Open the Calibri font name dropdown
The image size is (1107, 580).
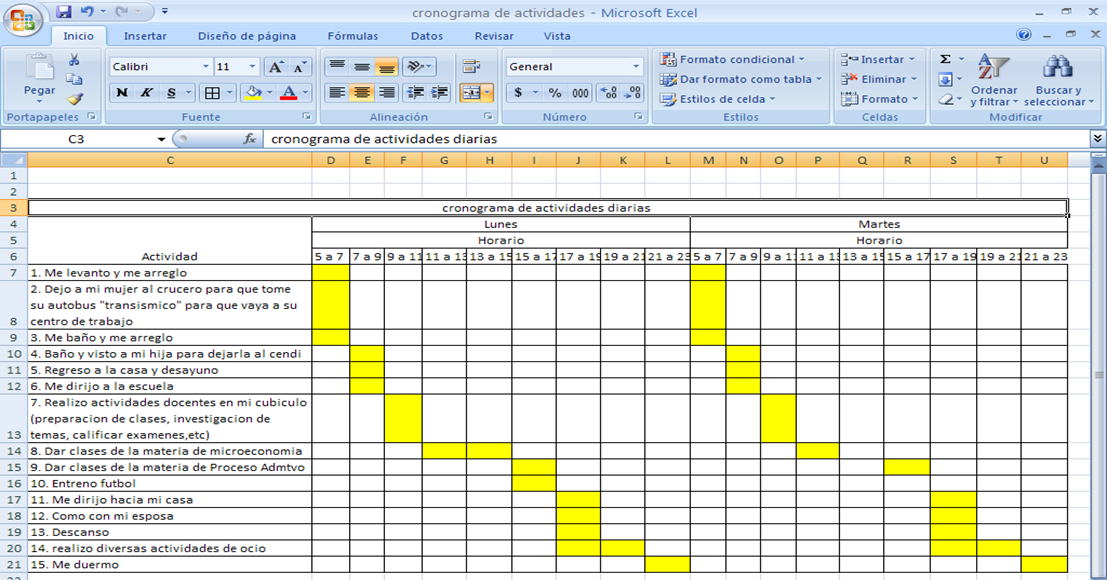[205, 66]
